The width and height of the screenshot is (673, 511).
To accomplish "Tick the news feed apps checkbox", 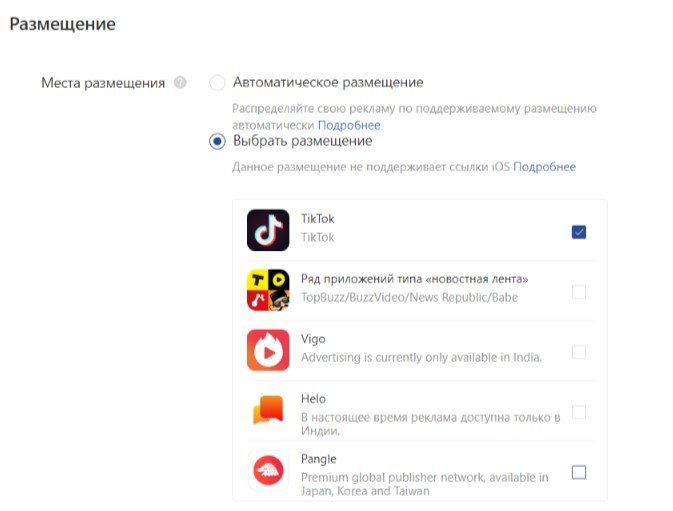I will (579, 292).
